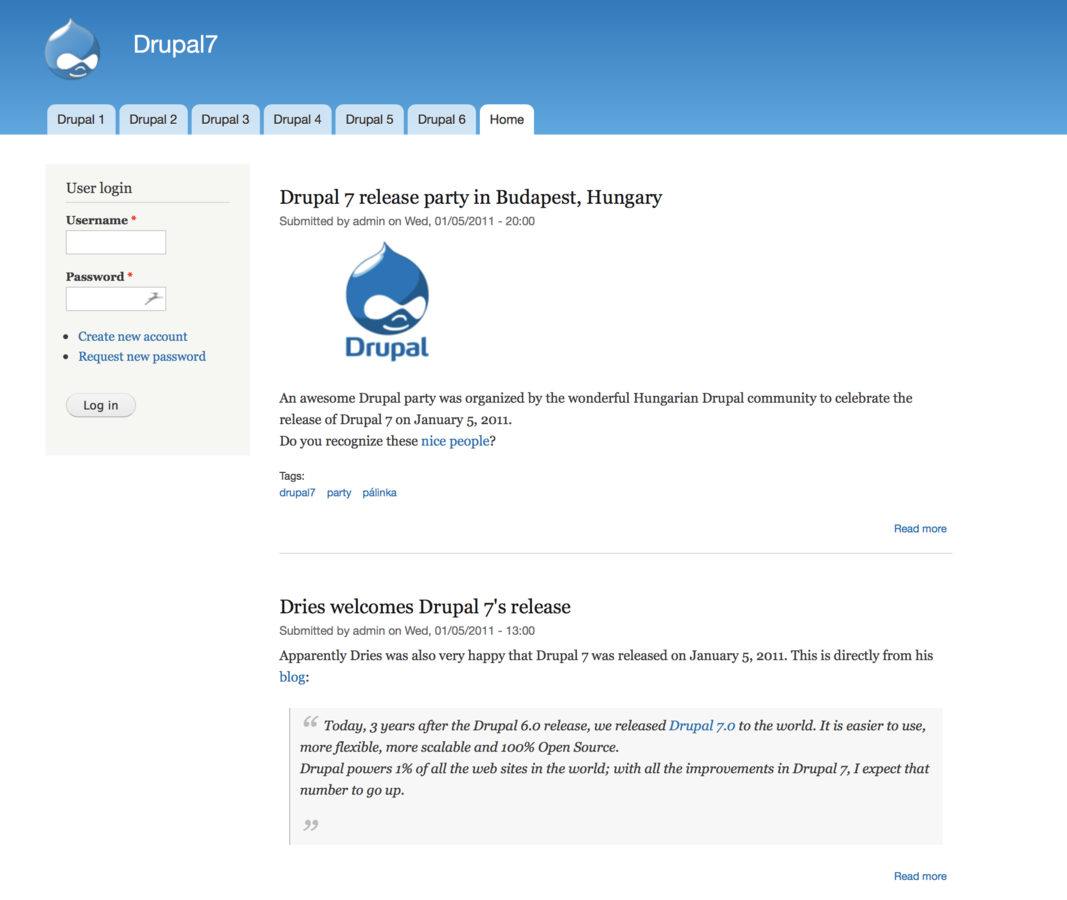This screenshot has width=1067, height=900.
Task: Open the party tag
Action: click(x=339, y=493)
